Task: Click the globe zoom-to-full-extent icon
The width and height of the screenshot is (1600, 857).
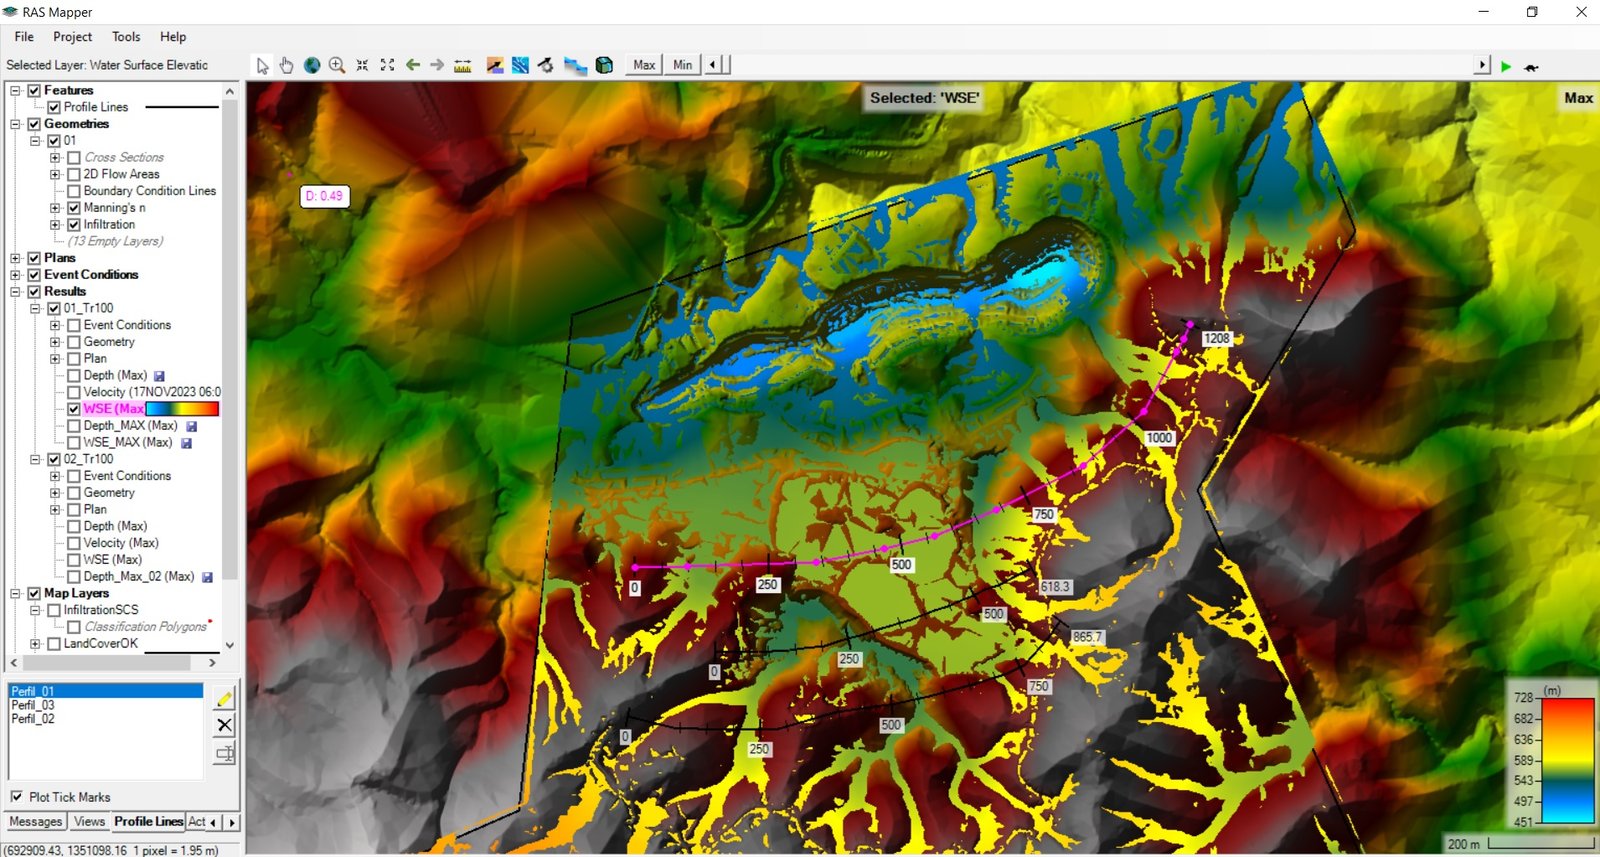Action: [312, 65]
